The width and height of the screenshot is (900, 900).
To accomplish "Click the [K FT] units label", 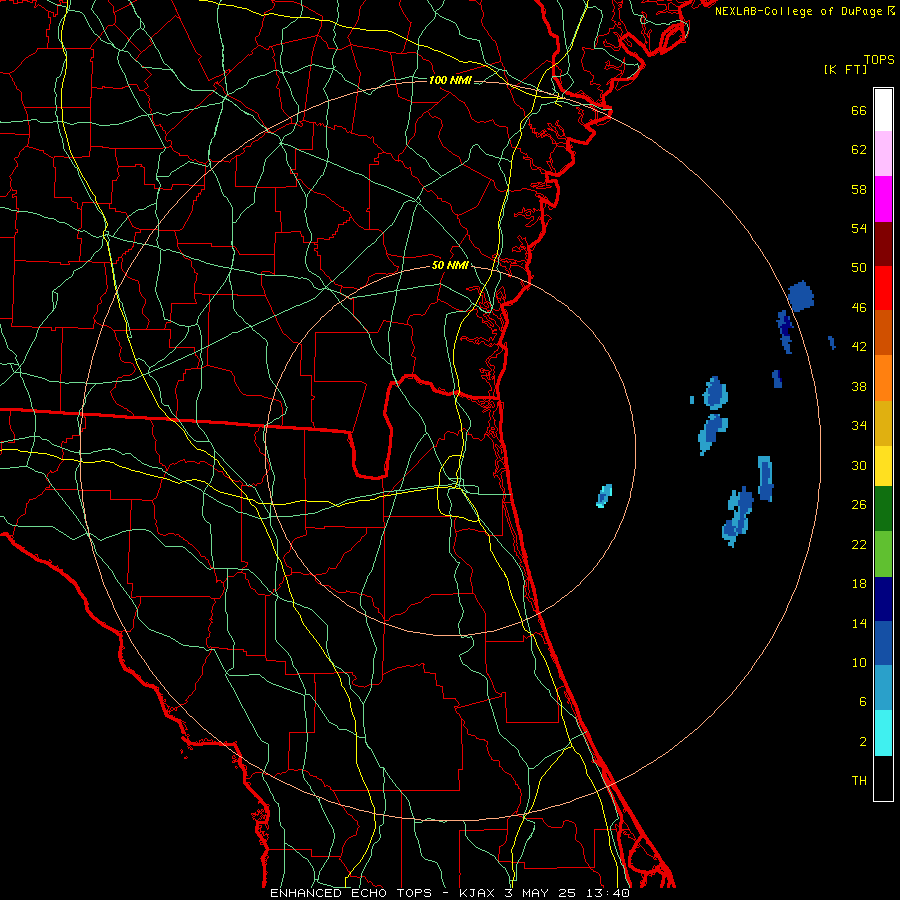I will 845,69.
